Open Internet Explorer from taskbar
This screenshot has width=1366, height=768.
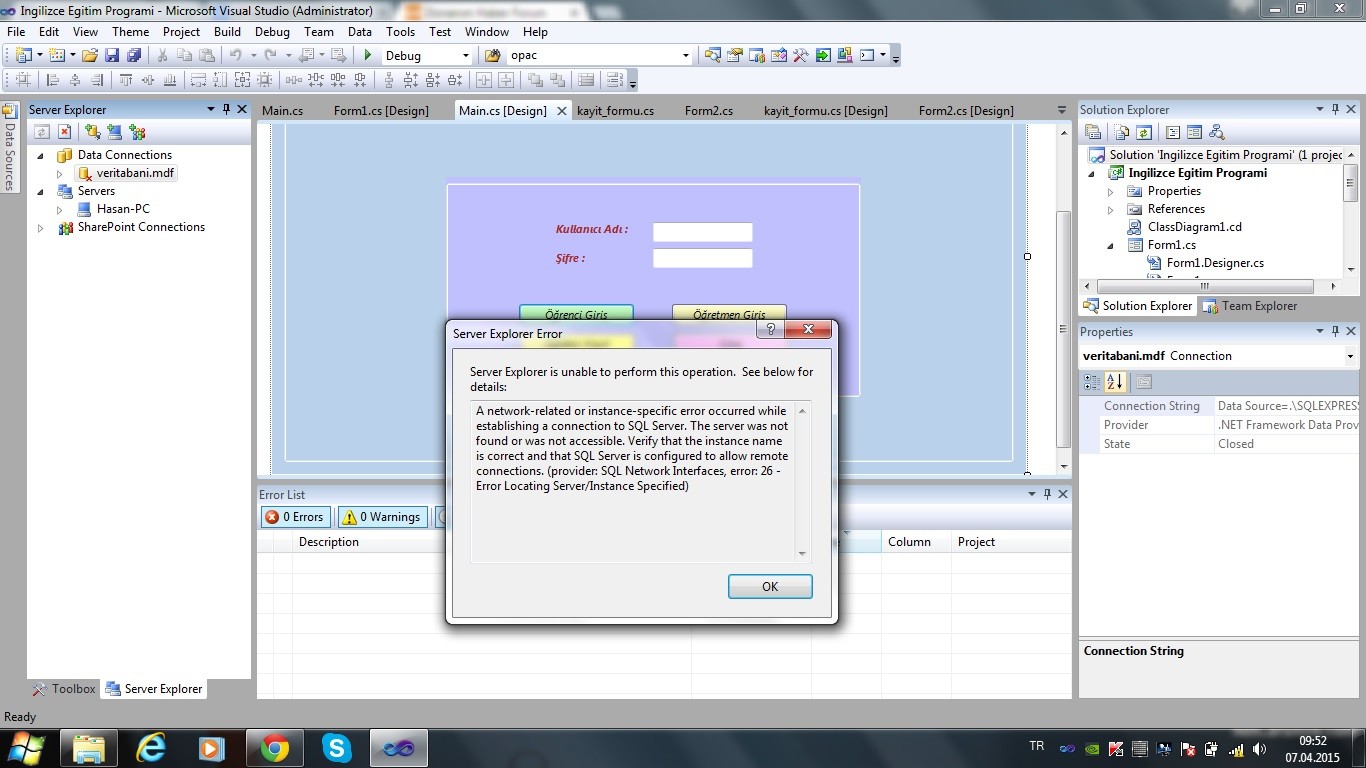coord(151,747)
